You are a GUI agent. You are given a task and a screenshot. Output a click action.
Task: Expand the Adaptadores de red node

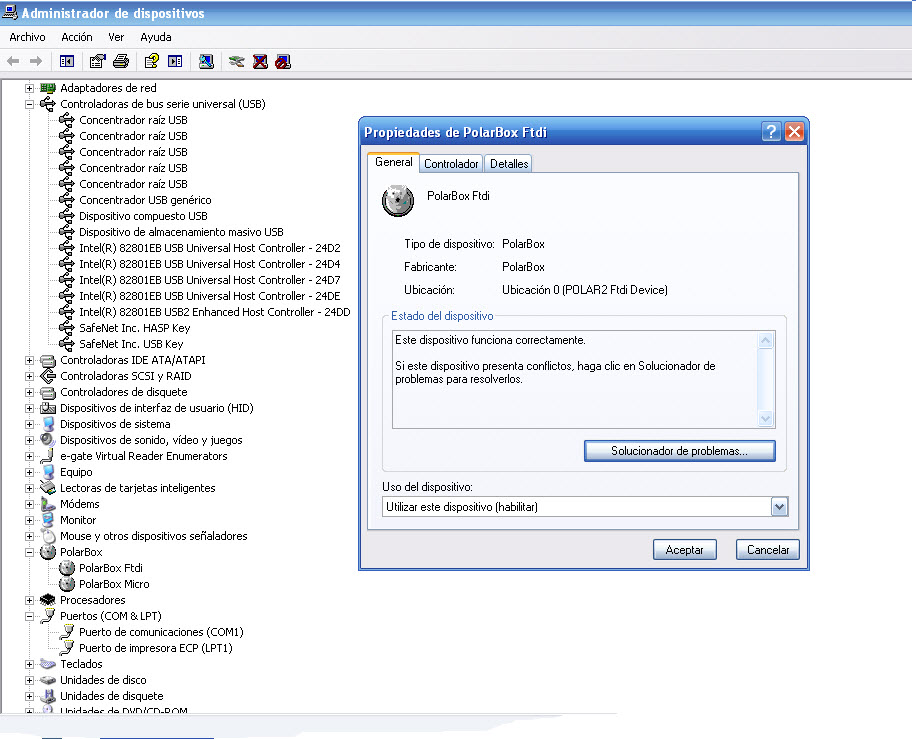(29, 88)
